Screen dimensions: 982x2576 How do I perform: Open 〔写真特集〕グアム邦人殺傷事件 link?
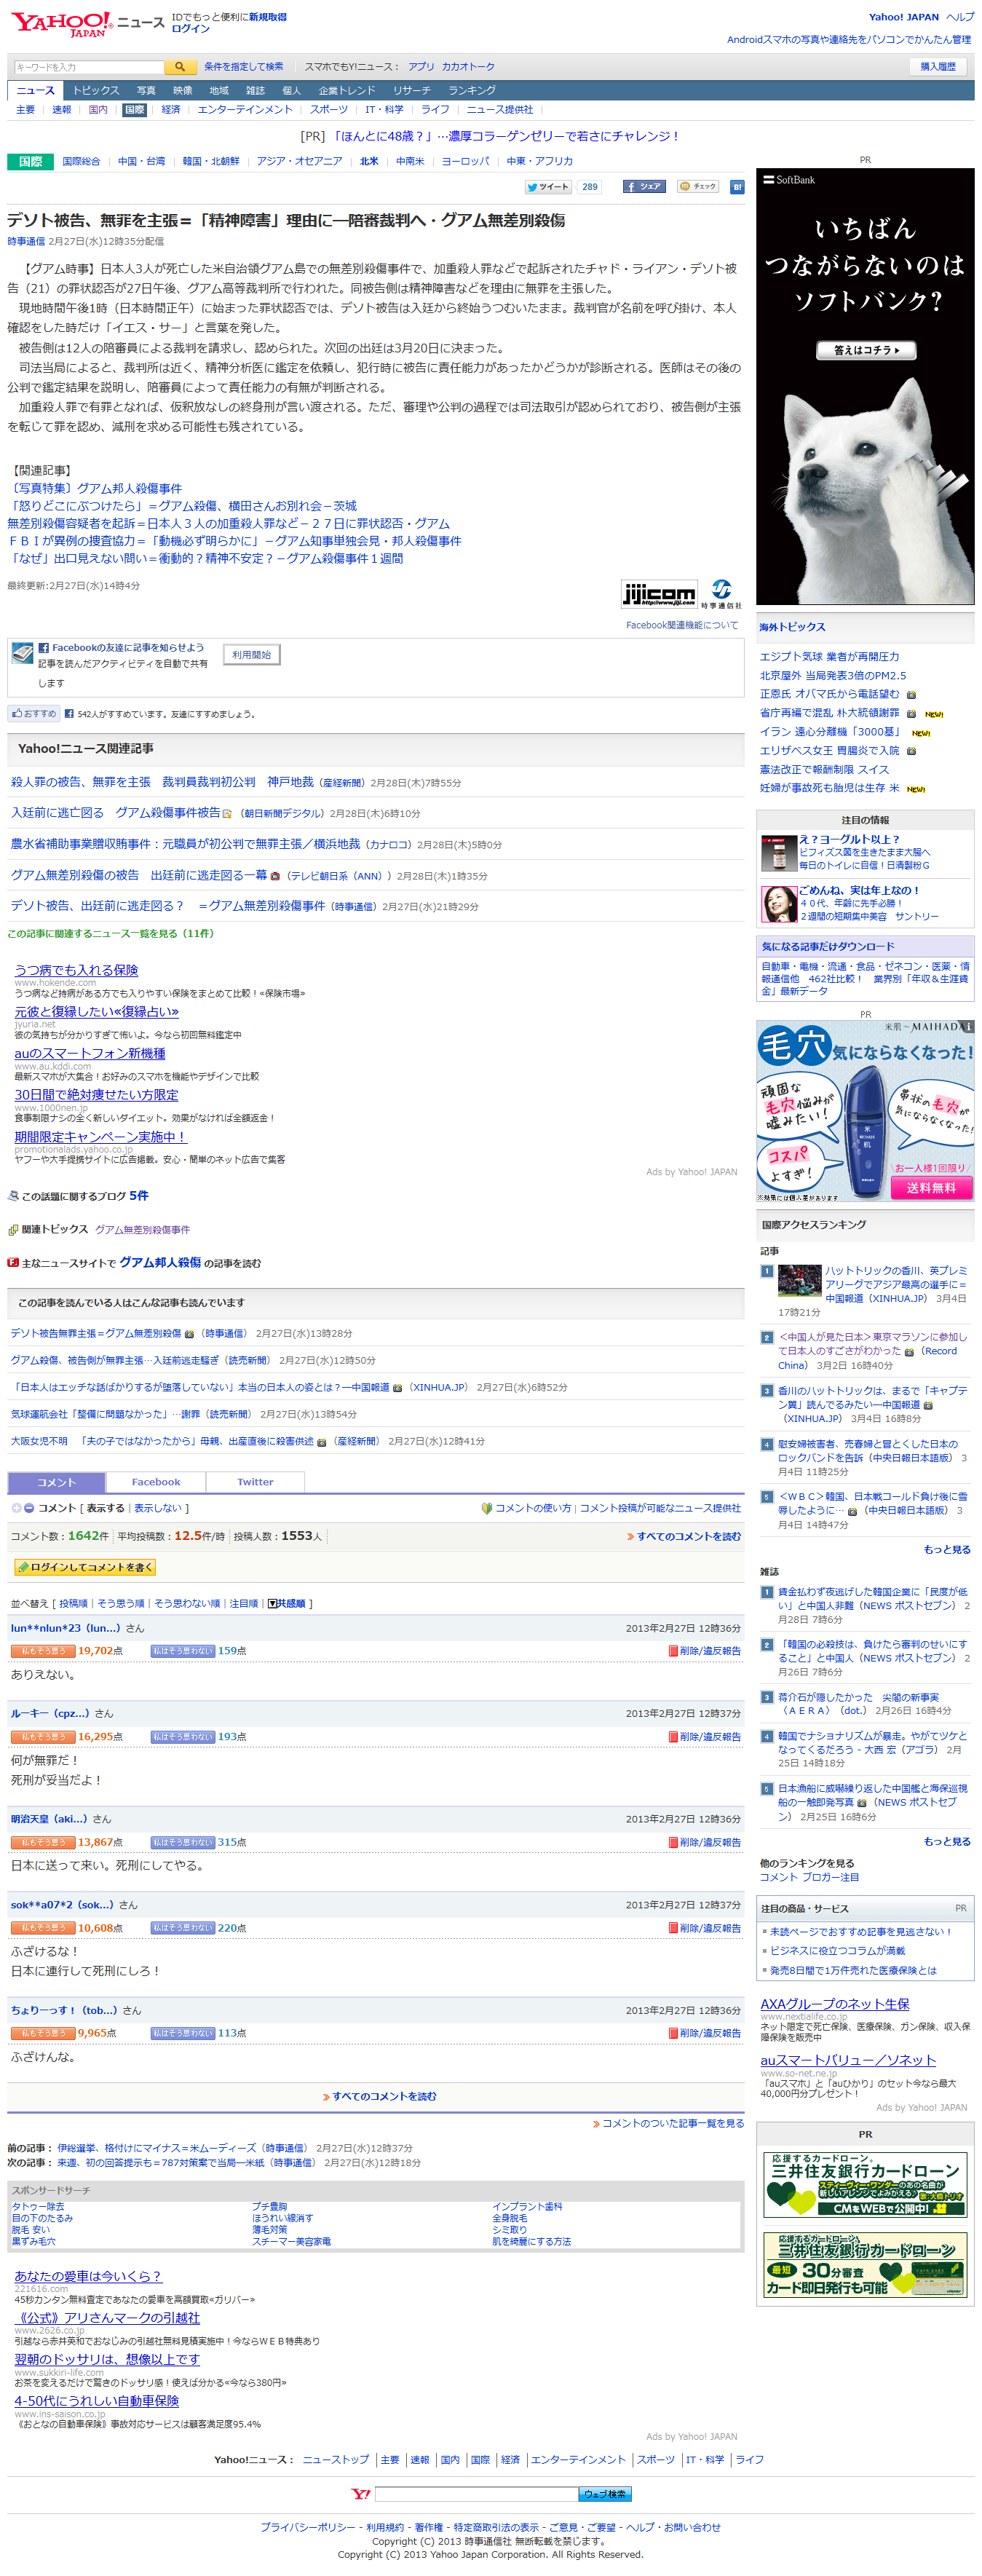click(x=95, y=489)
